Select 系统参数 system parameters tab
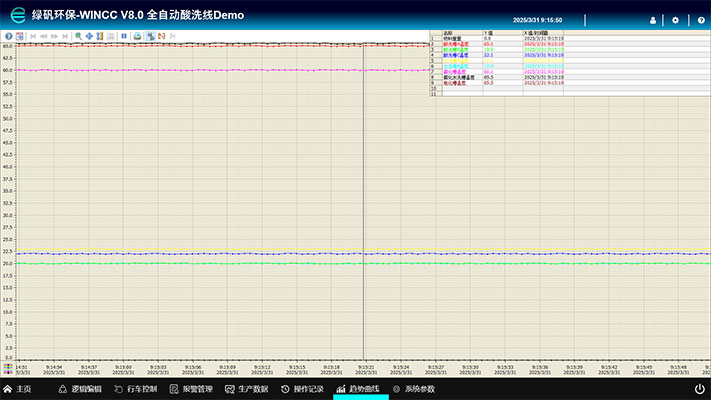This screenshot has height=400, width=711. pos(414,388)
